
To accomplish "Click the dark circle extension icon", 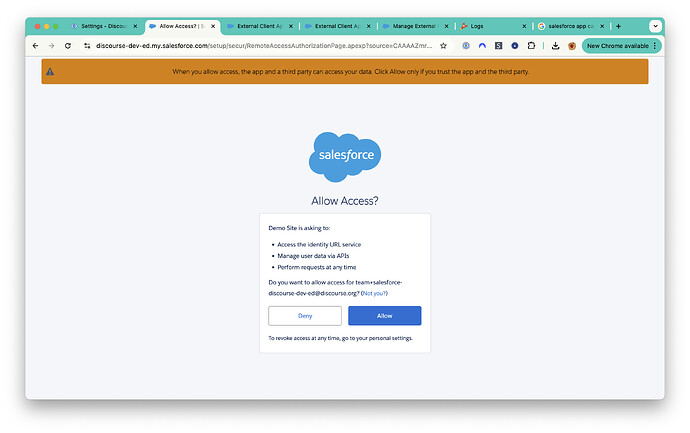I will click(x=515, y=46).
